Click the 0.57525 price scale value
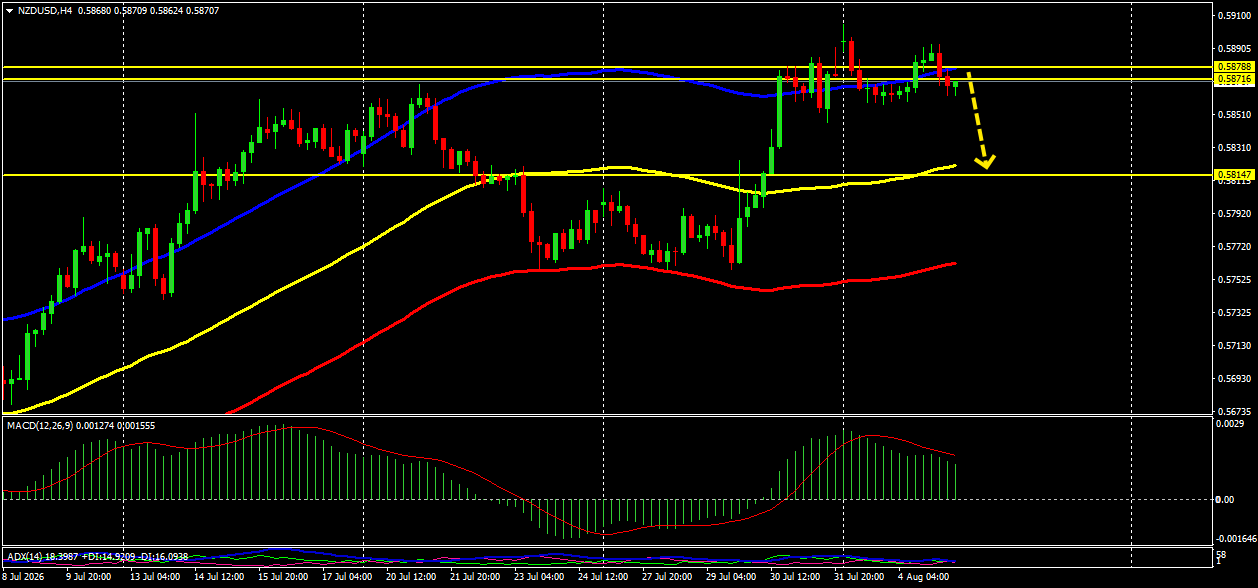The width and height of the screenshot is (1258, 588). click(1234, 280)
